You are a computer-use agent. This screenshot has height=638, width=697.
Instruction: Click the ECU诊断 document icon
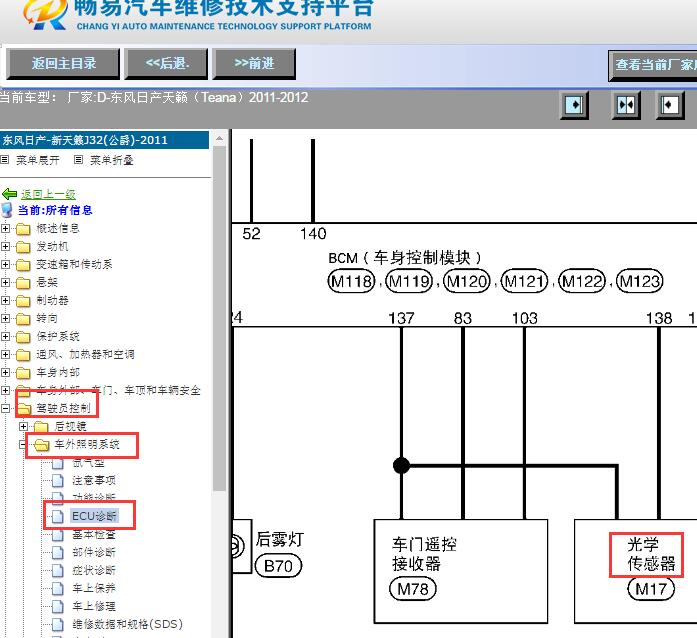(58, 516)
